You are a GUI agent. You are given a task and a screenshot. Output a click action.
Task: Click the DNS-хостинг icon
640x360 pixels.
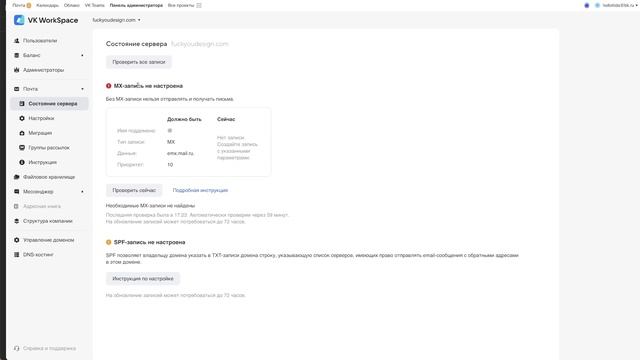16,254
